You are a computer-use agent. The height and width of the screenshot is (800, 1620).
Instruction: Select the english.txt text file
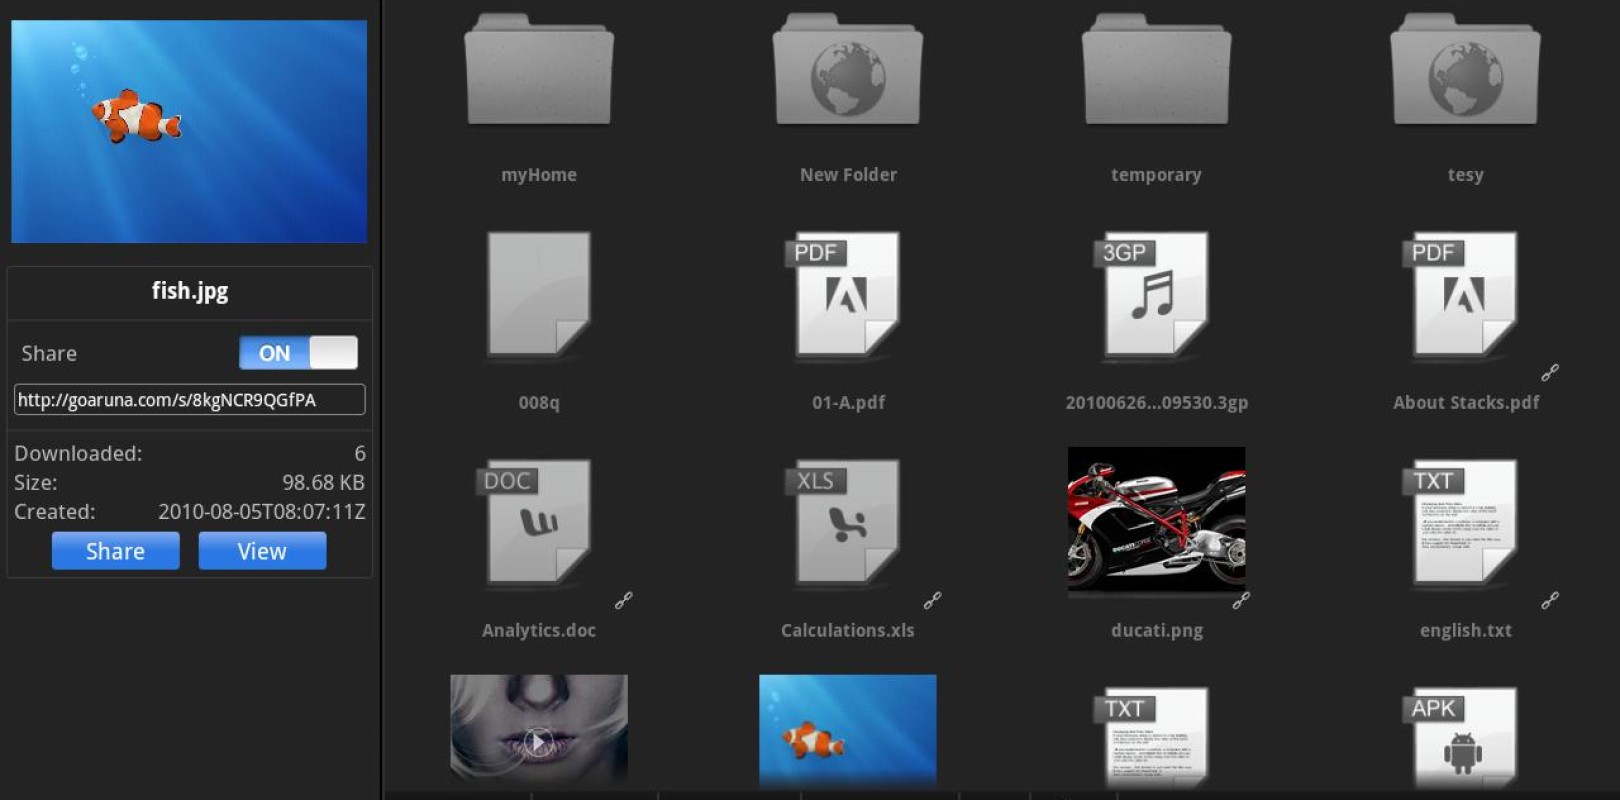1465,522
